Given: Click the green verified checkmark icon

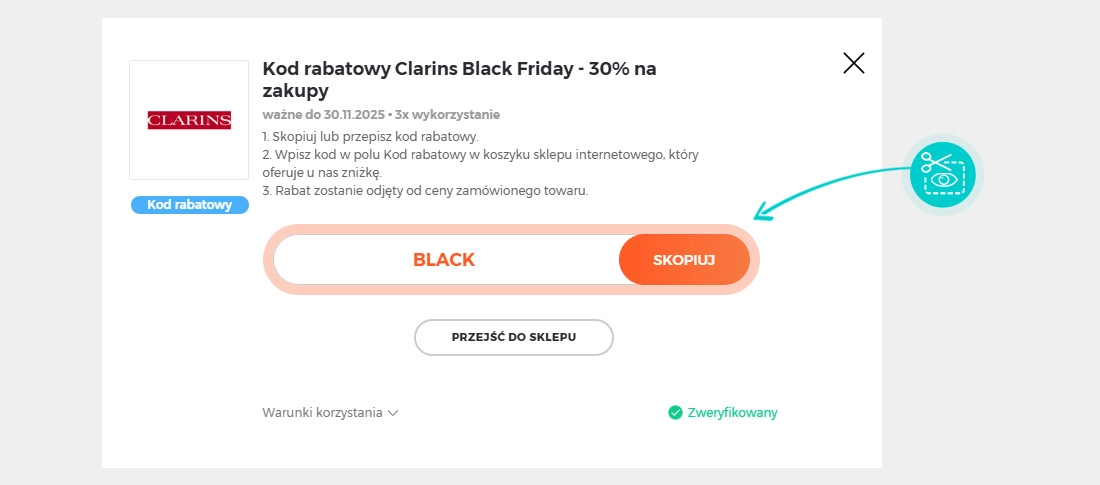Looking at the screenshot, I should coord(675,412).
